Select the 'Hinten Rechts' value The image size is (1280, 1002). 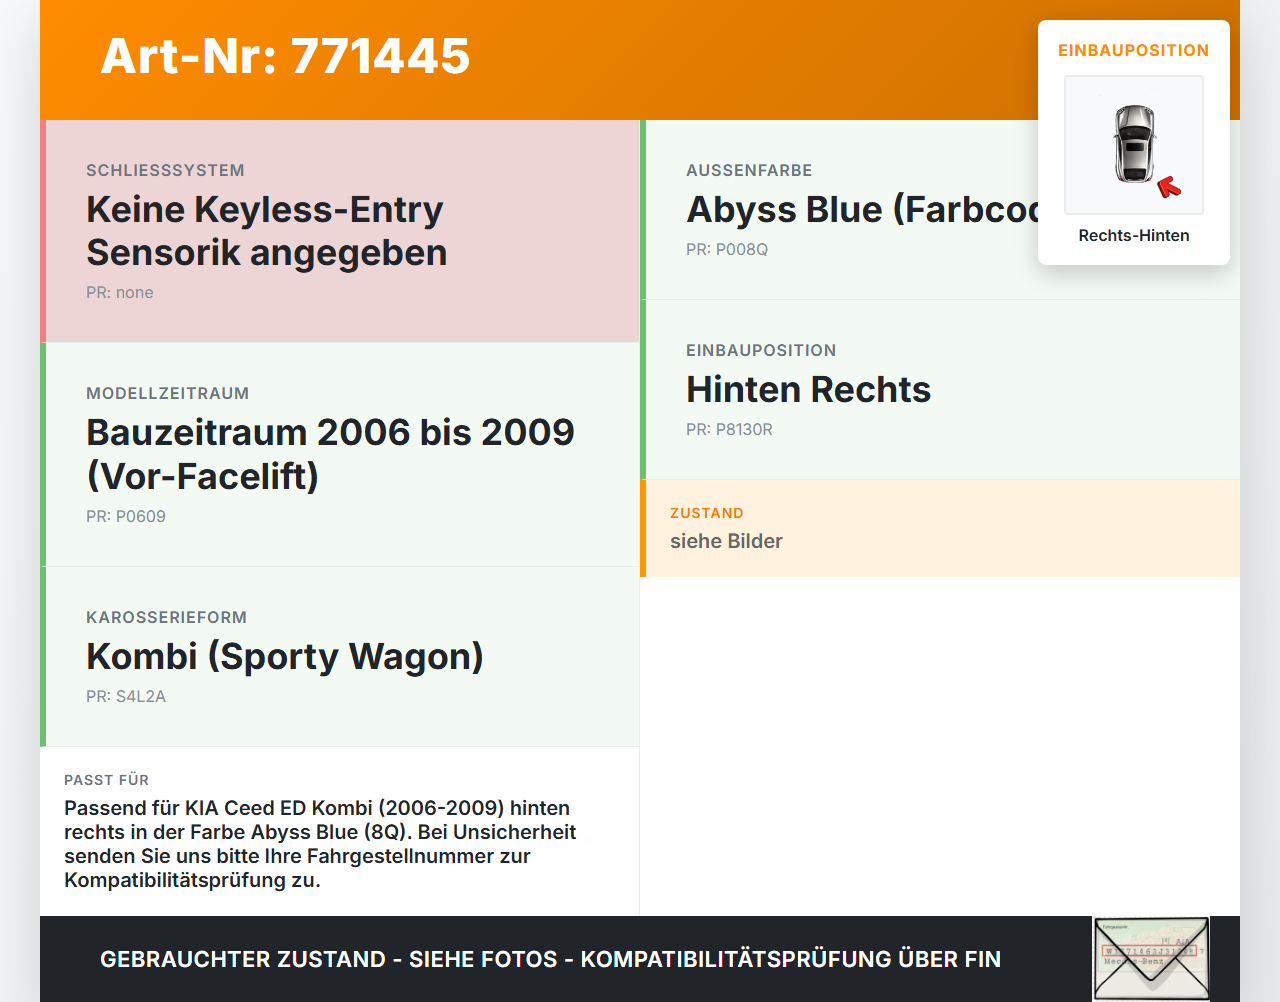coord(808,390)
